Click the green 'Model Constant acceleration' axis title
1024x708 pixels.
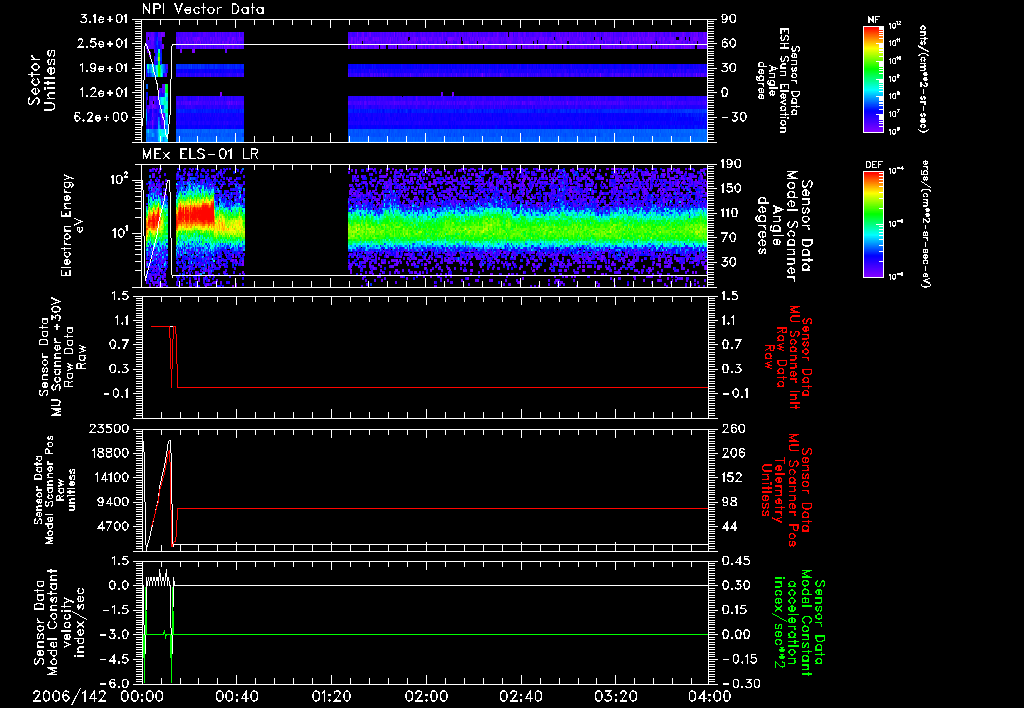point(798,622)
